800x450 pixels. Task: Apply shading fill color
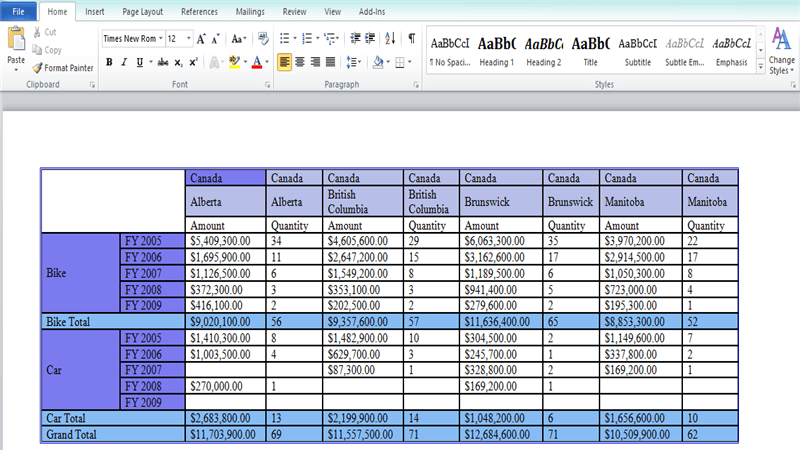tap(378, 62)
